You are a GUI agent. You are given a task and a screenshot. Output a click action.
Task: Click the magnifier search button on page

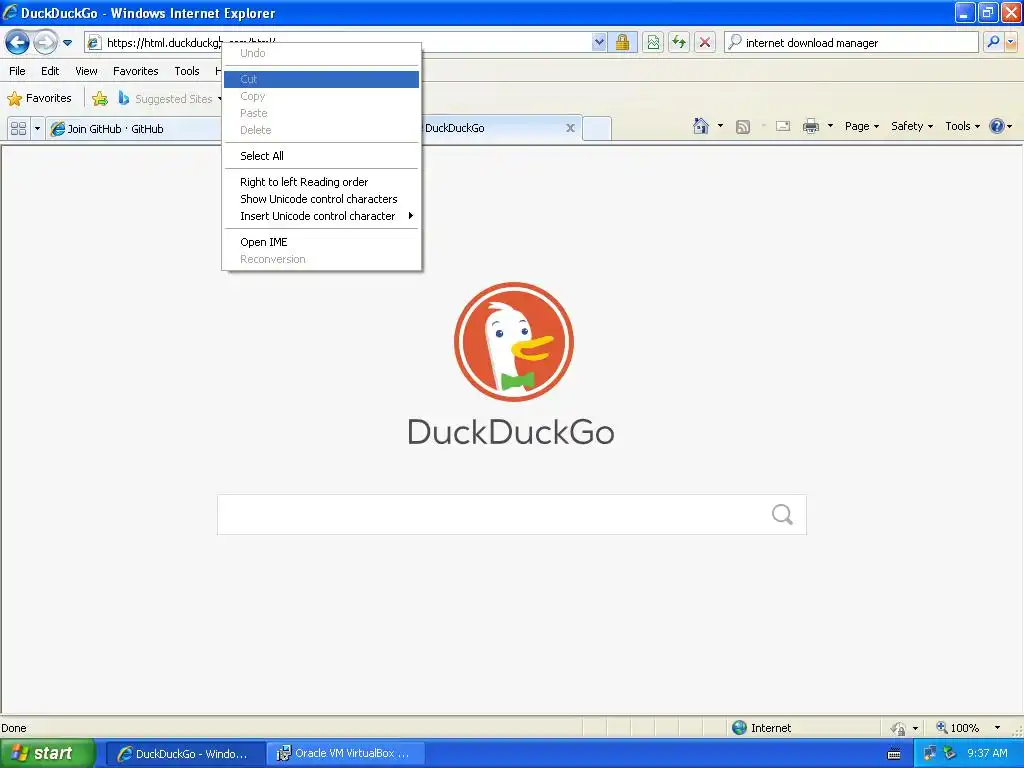[x=782, y=515]
